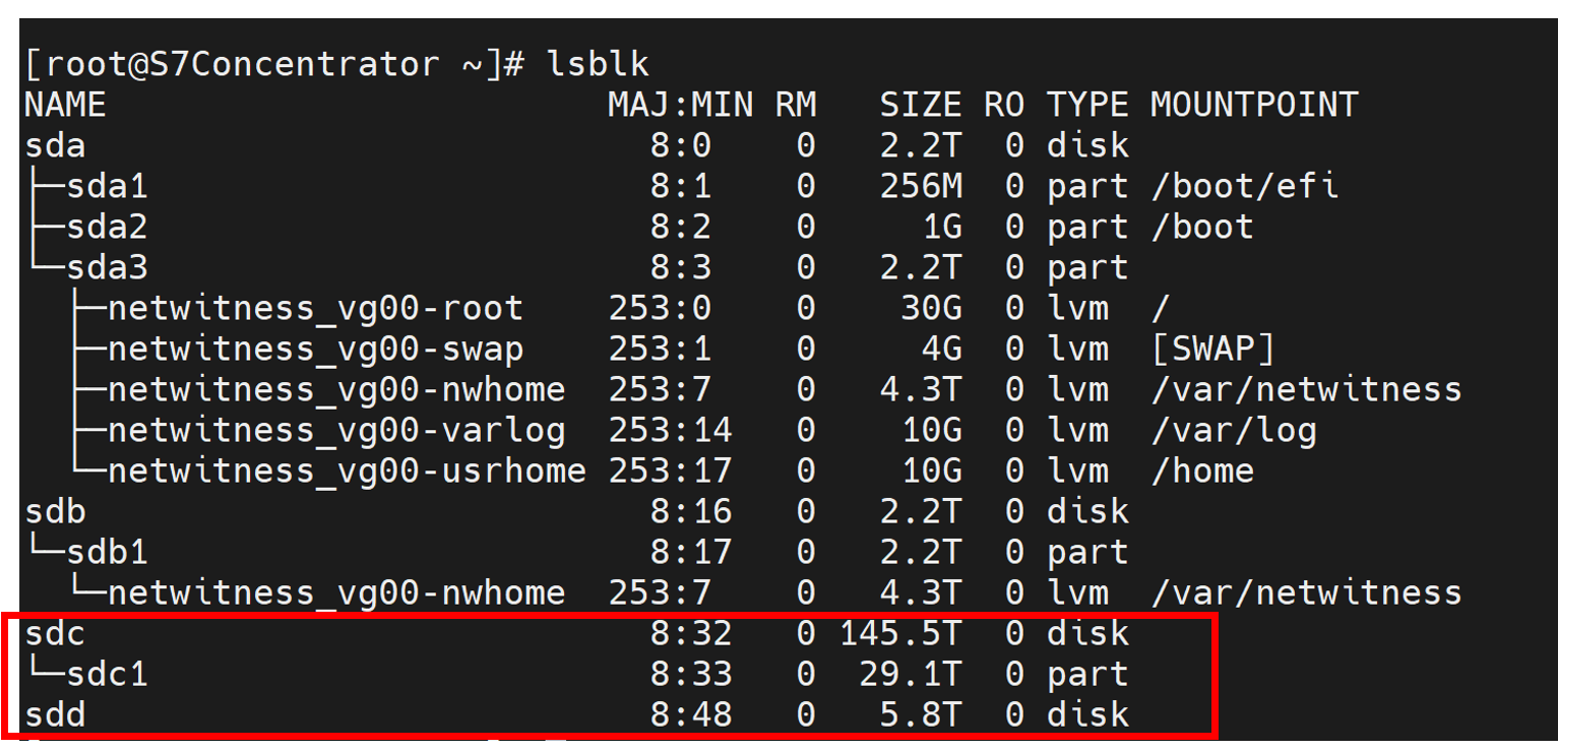Select the sdb1 partition entry
The width and height of the screenshot is (1570, 751).
pyautogui.click(x=107, y=552)
